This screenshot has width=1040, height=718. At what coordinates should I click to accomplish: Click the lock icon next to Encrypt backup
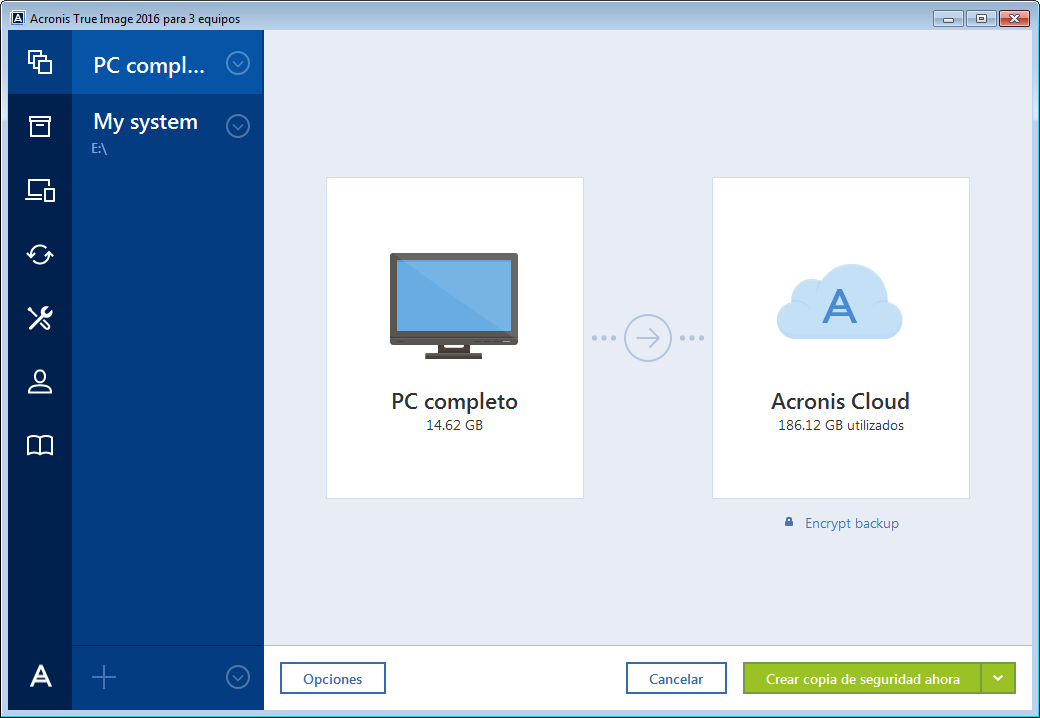pos(789,522)
